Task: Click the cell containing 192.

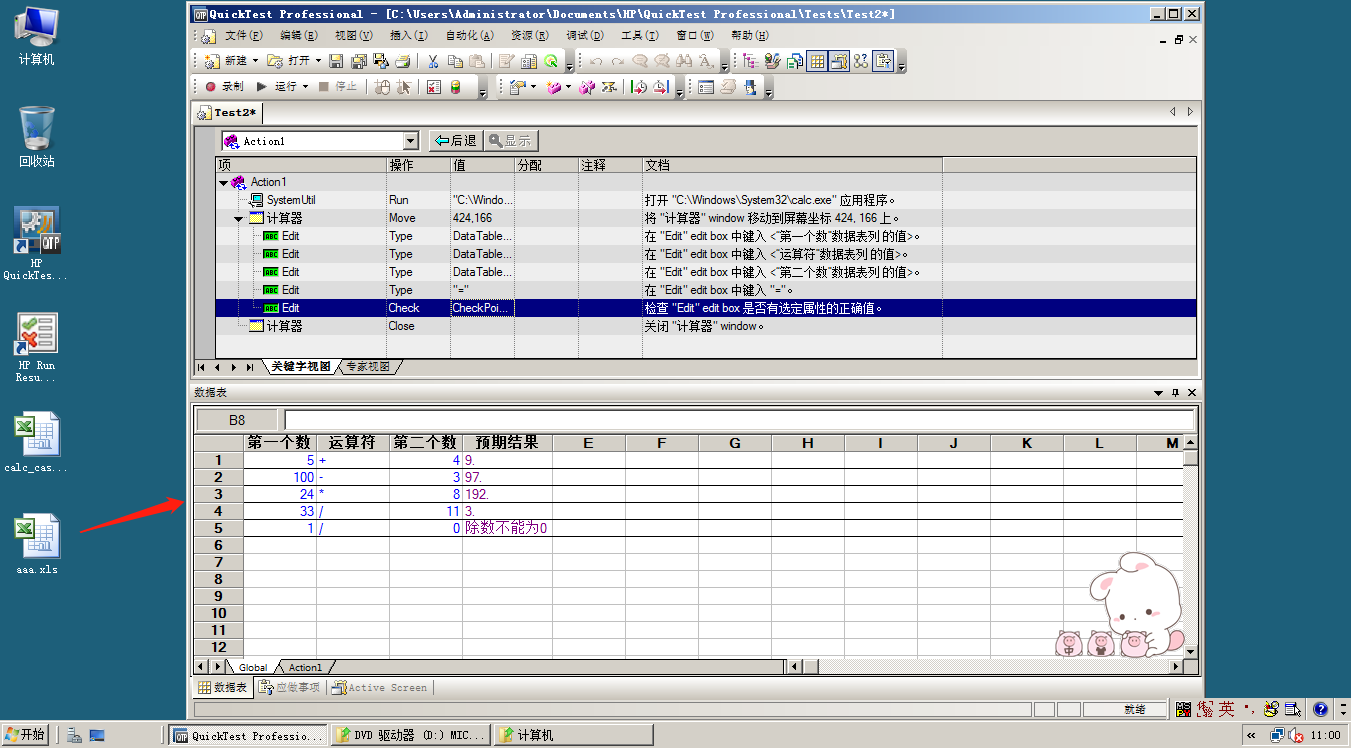Action: pyautogui.click(x=507, y=494)
